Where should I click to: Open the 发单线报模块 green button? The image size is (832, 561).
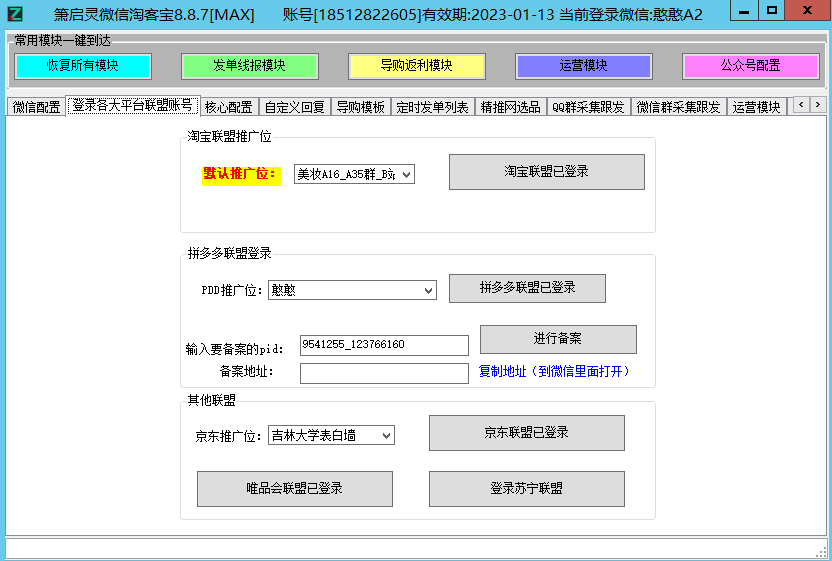click(x=249, y=66)
